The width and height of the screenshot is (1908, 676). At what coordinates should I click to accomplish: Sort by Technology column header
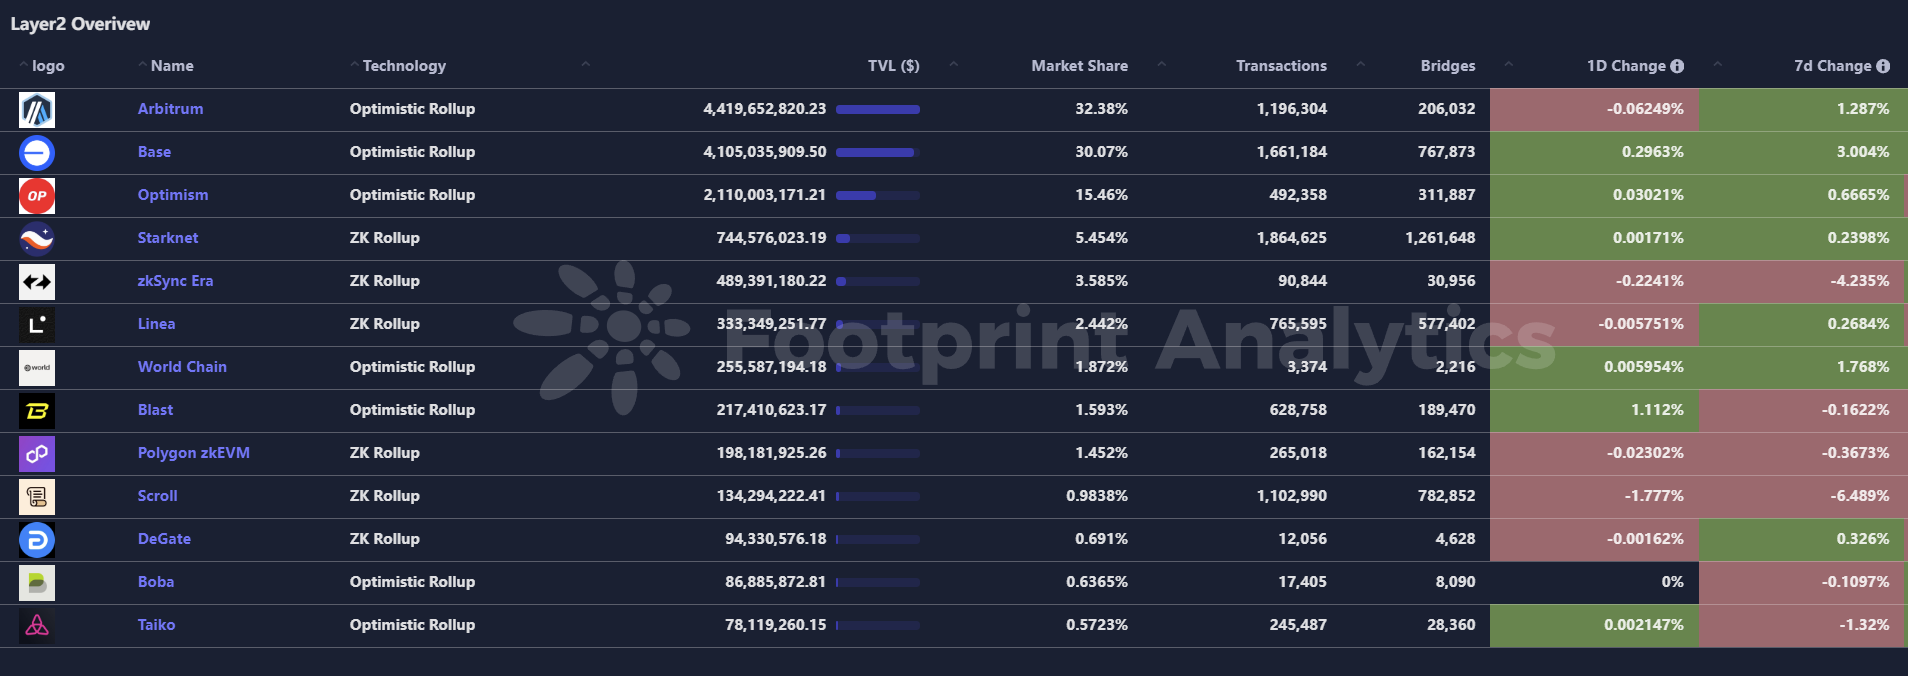coord(404,66)
